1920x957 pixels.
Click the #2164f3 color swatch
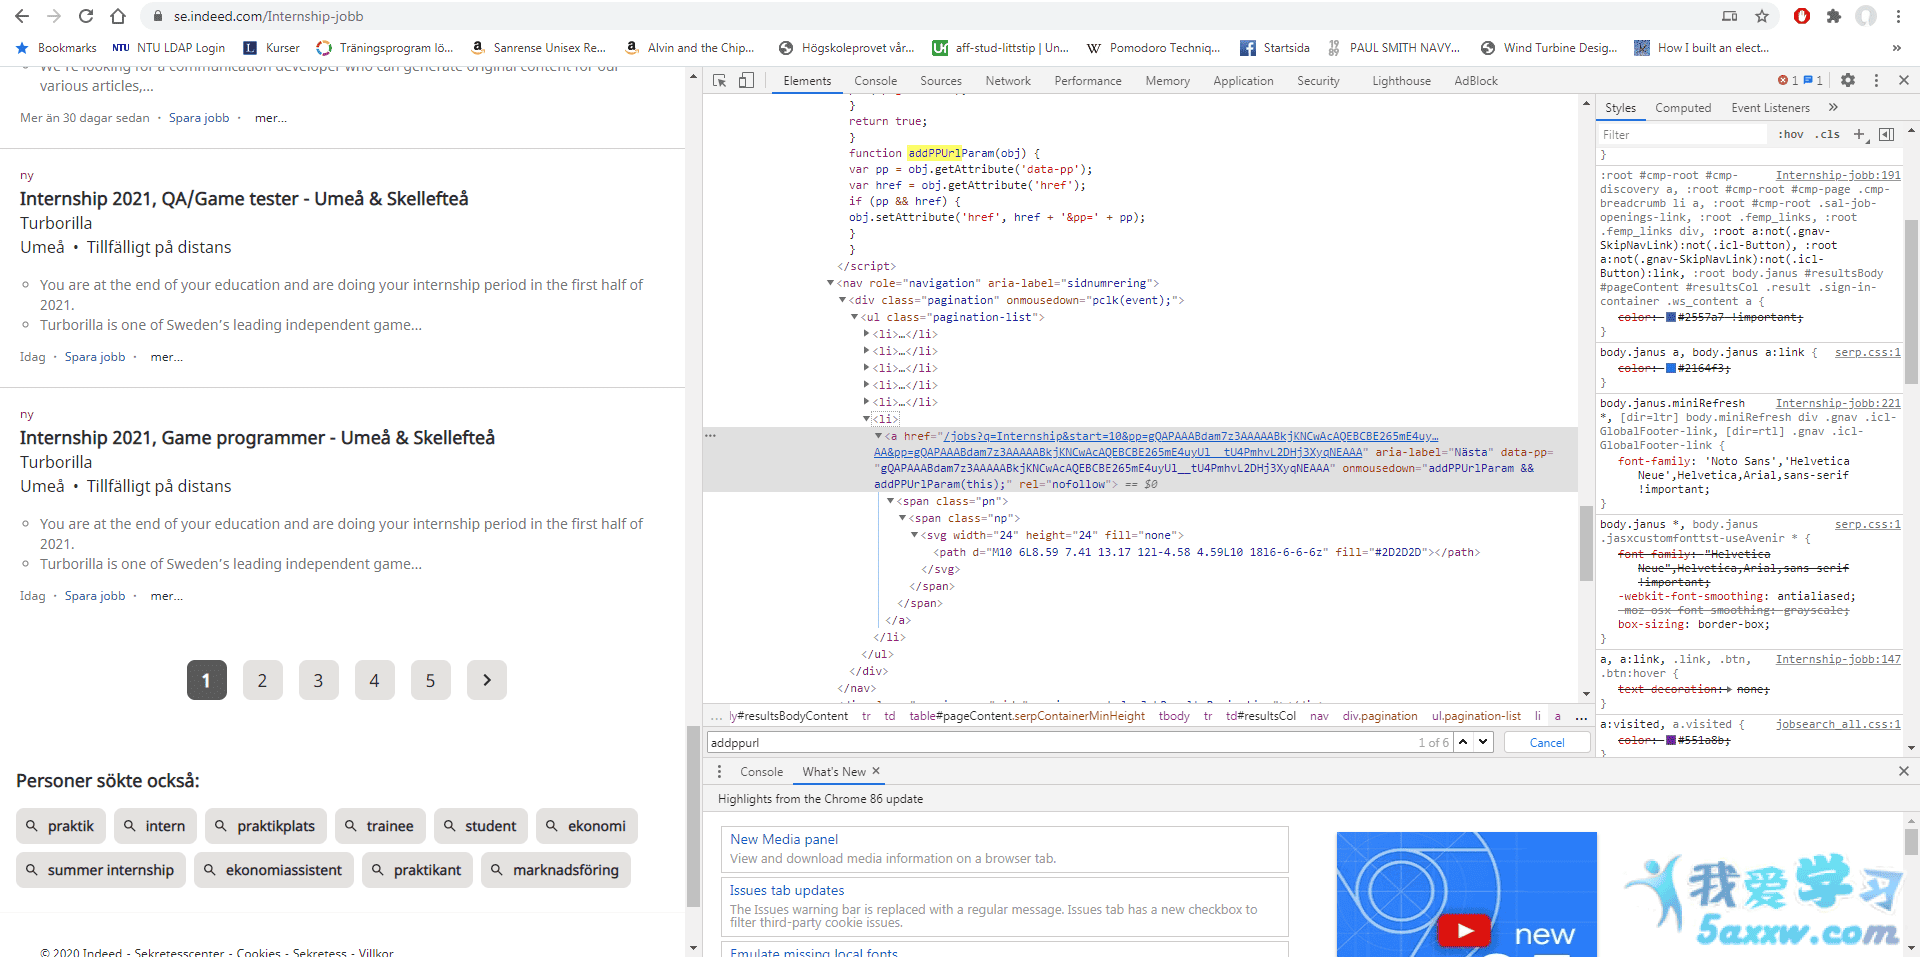click(x=1670, y=368)
